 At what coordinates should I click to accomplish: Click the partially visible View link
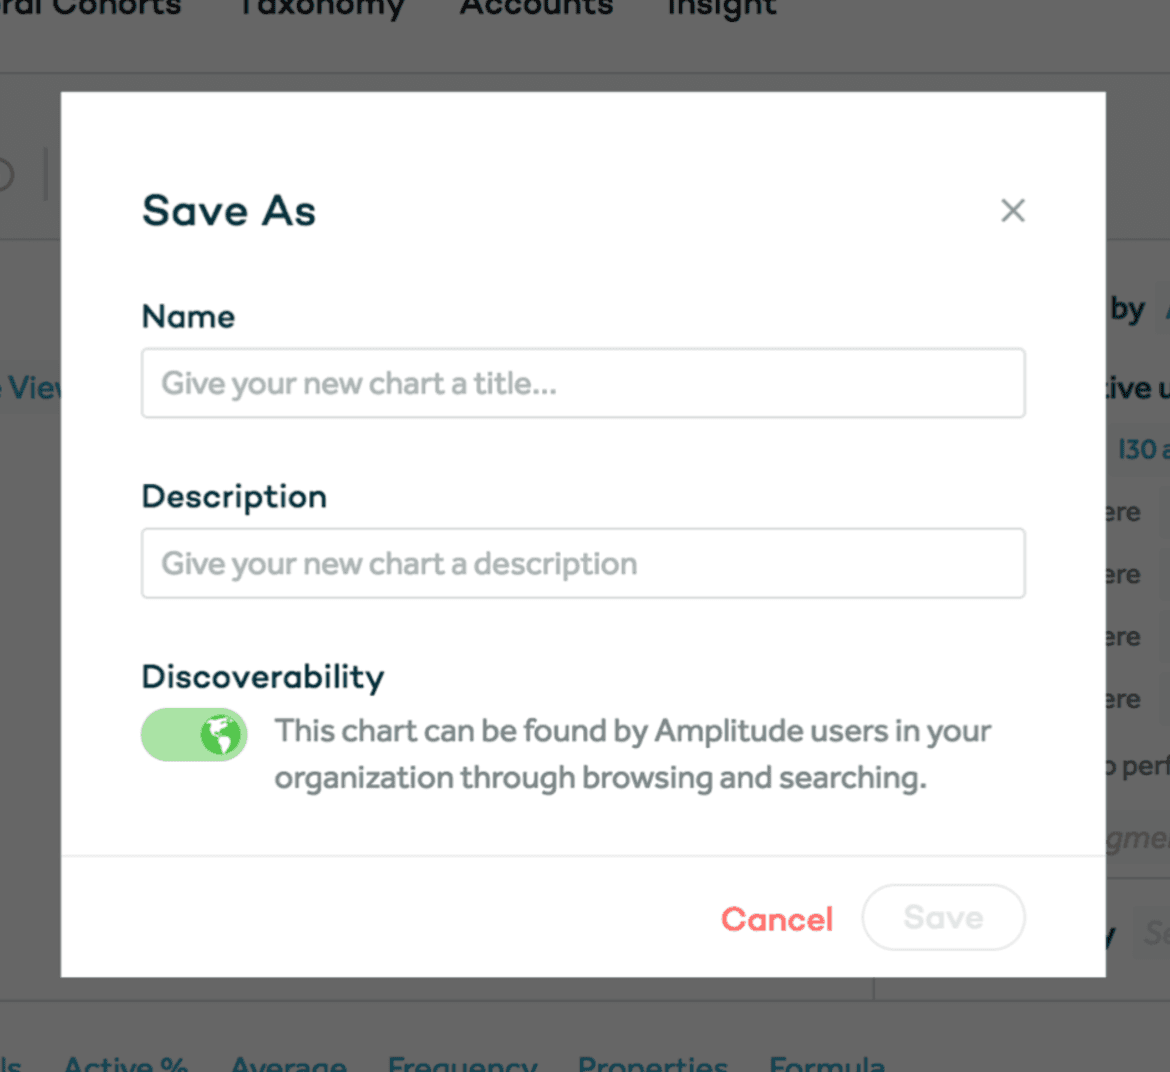(32, 388)
